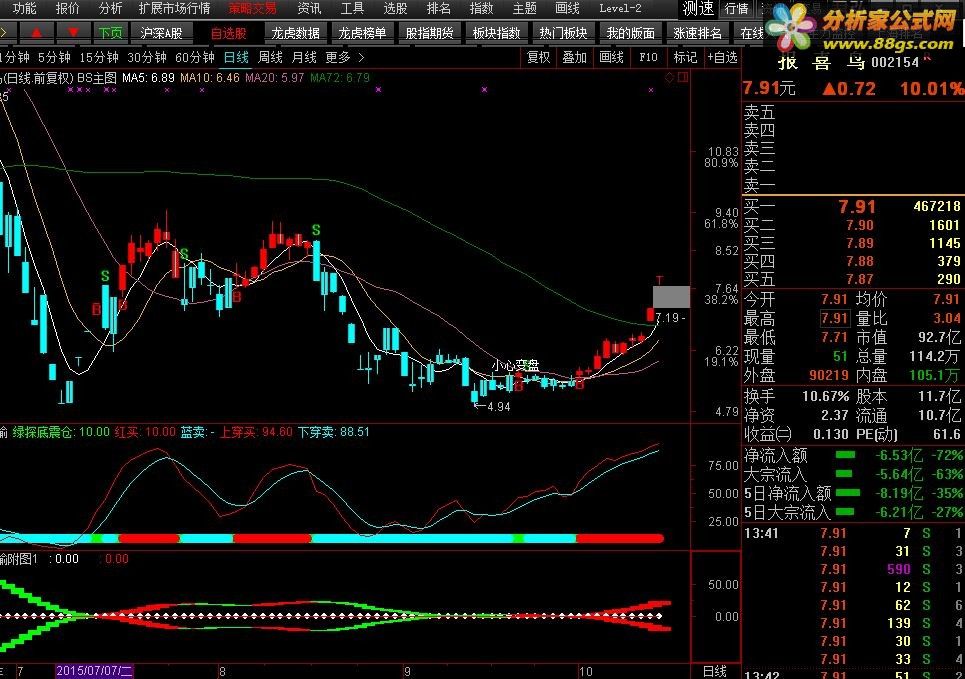
Task: Open the 扩展市场行情 menu
Action: click(175, 9)
